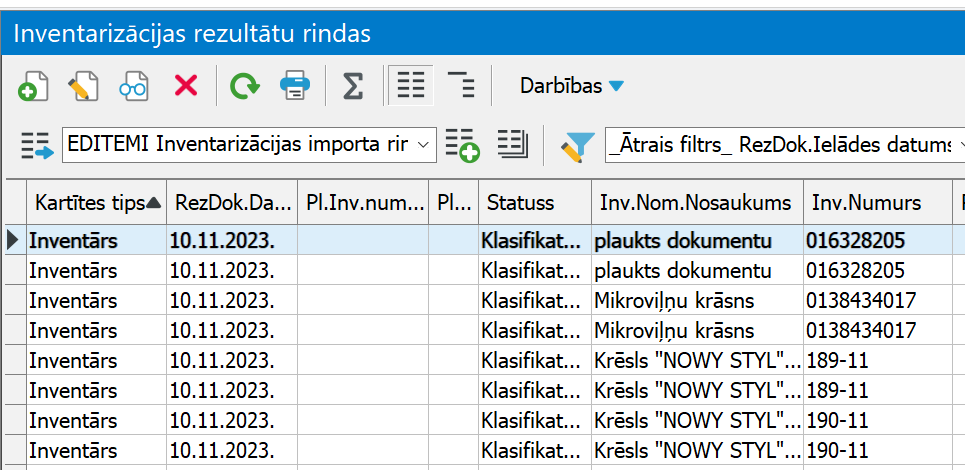965x470 pixels.
Task: Click the edit document pencil icon
Action: (x=83, y=86)
